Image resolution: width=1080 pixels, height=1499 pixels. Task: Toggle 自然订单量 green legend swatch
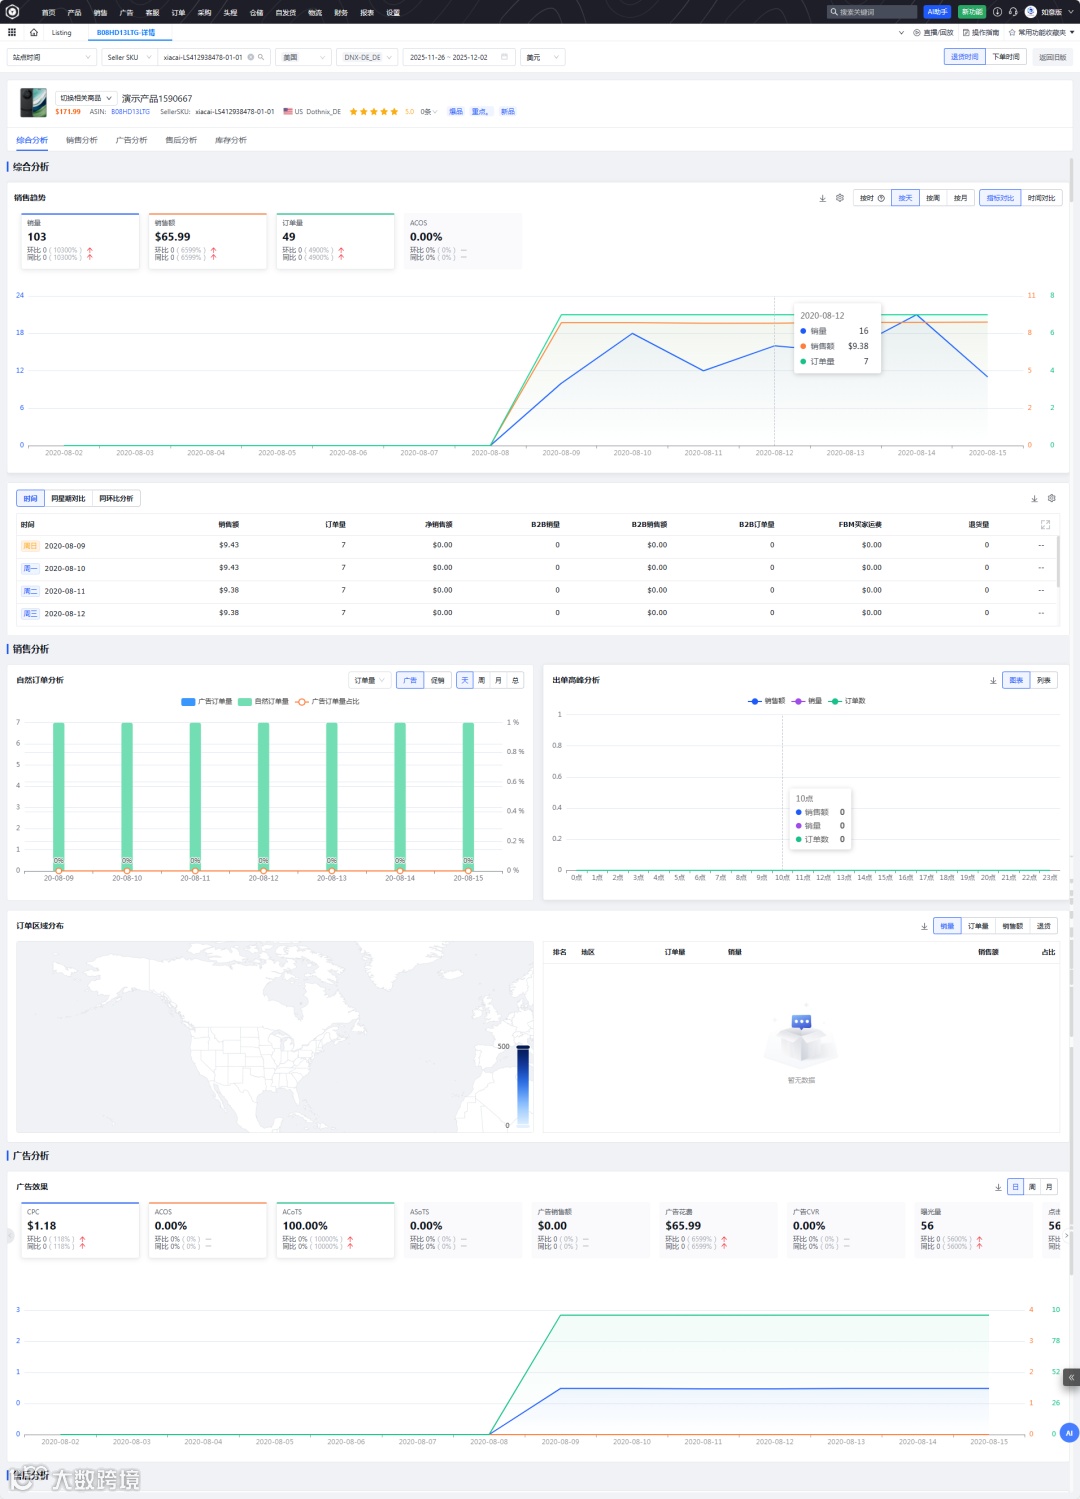[x=245, y=701]
